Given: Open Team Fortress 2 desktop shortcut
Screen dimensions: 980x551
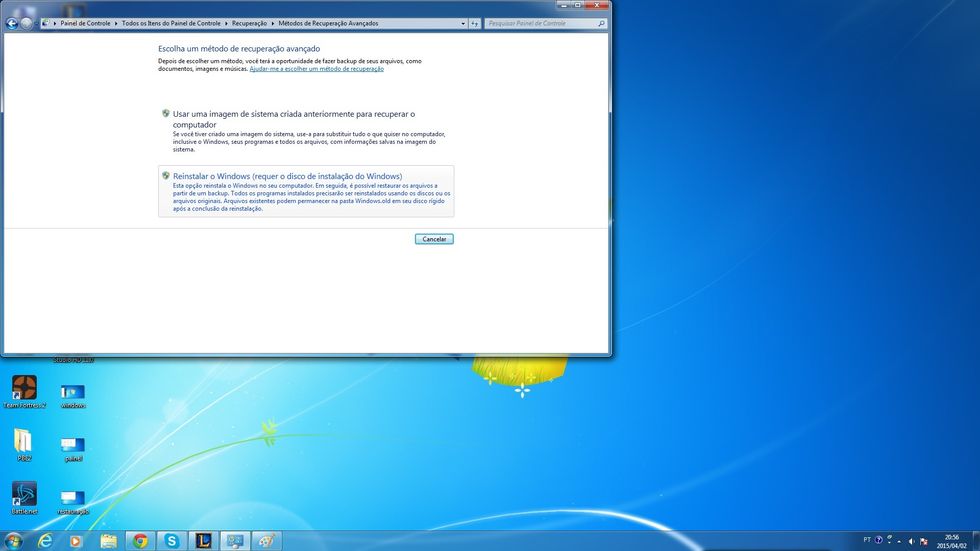Looking at the screenshot, I should pos(24,392).
